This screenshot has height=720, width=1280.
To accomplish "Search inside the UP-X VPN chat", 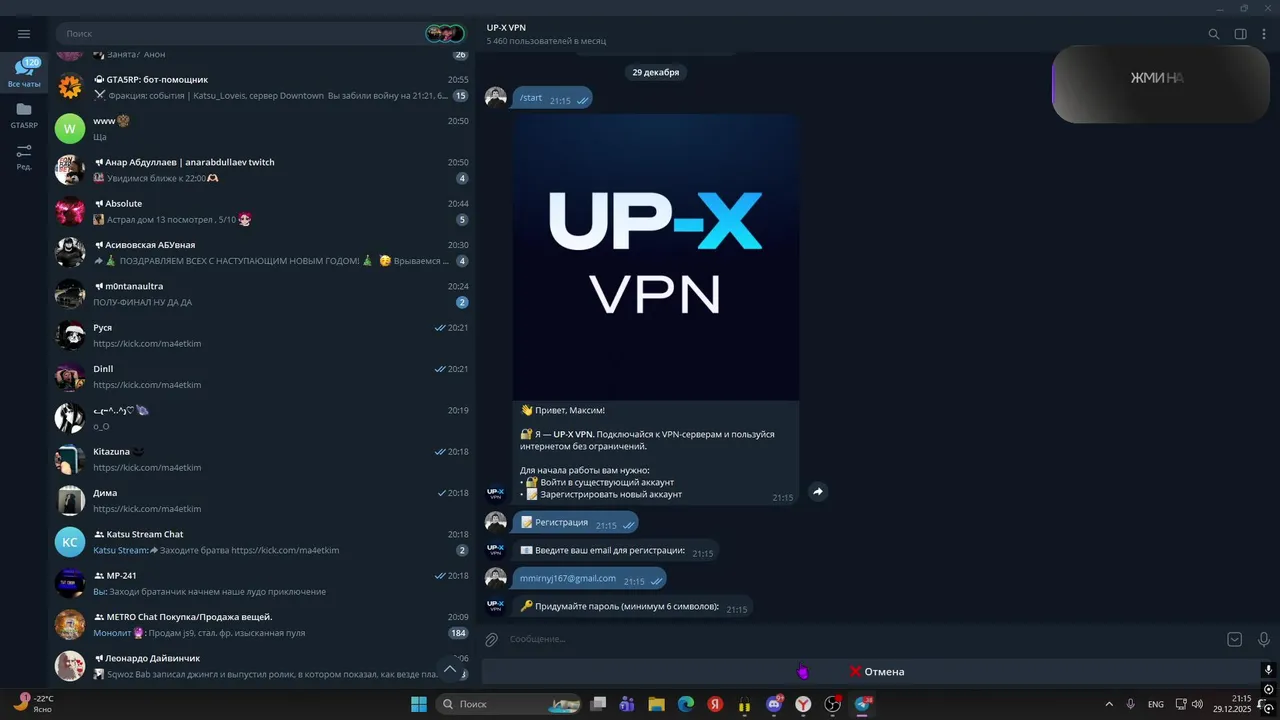I will [x=1214, y=34].
